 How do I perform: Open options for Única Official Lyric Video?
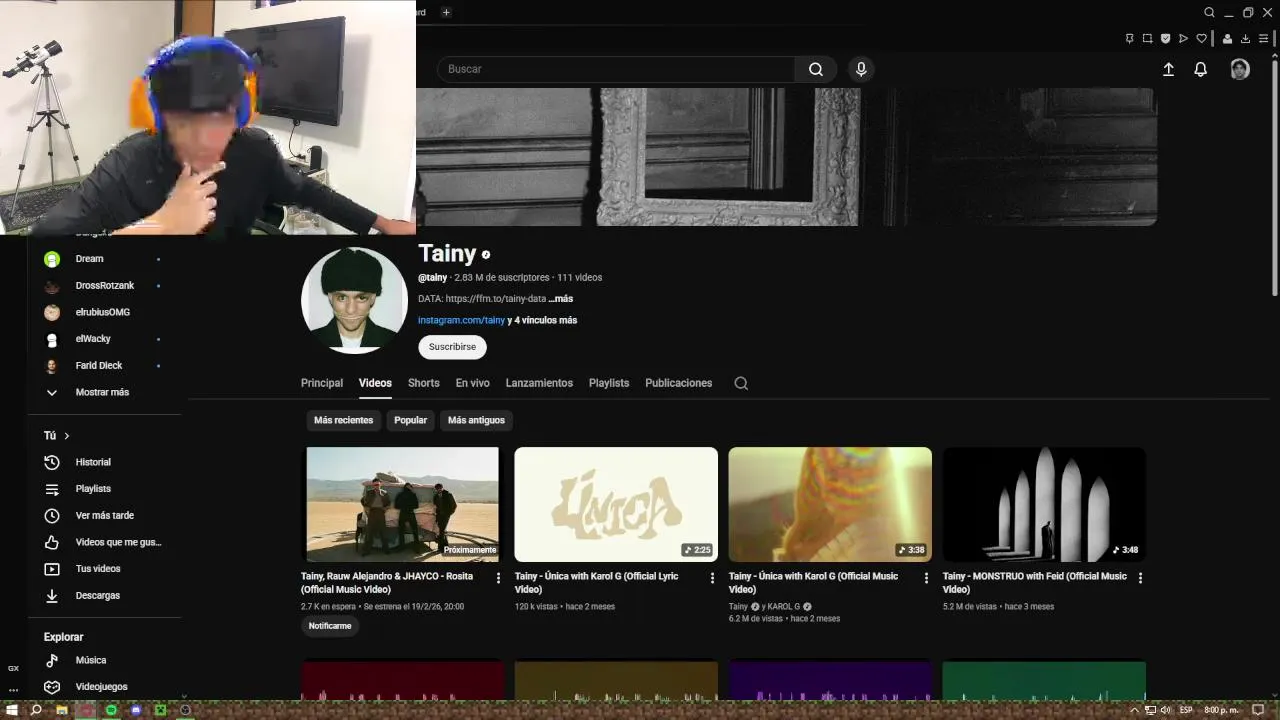pos(712,578)
